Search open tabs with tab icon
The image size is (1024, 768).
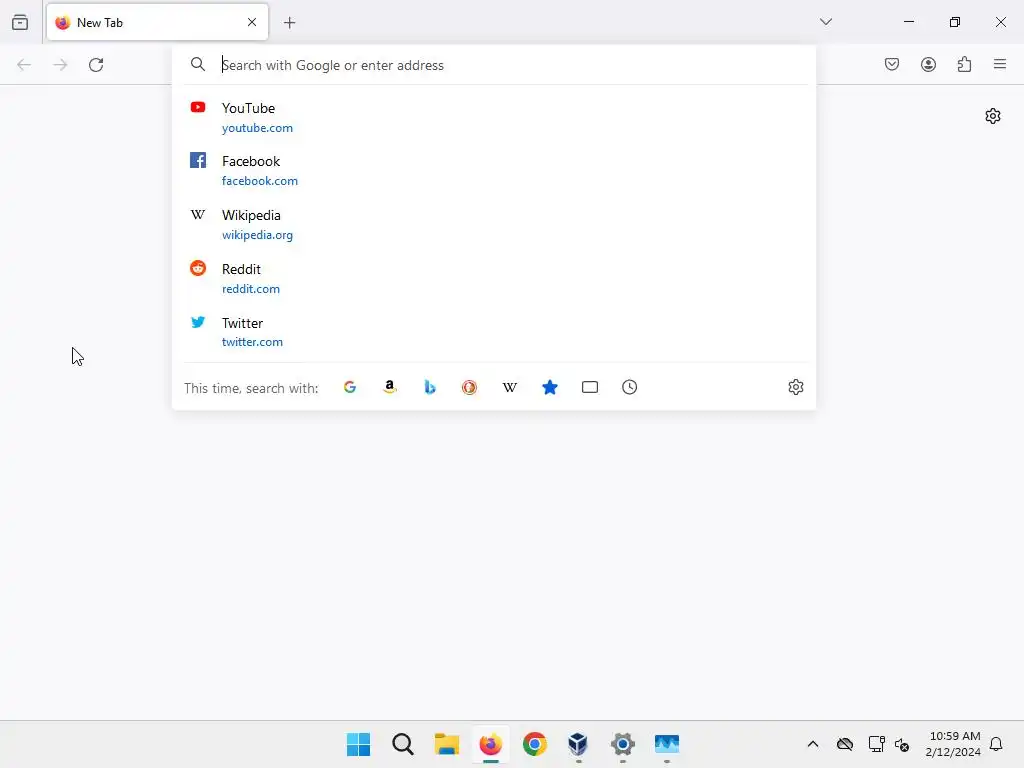pyautogui.click(x=590, y=387)
